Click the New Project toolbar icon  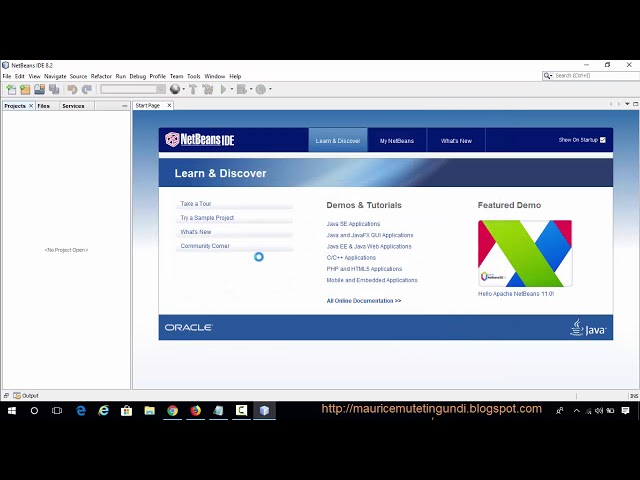pos(25,89)
